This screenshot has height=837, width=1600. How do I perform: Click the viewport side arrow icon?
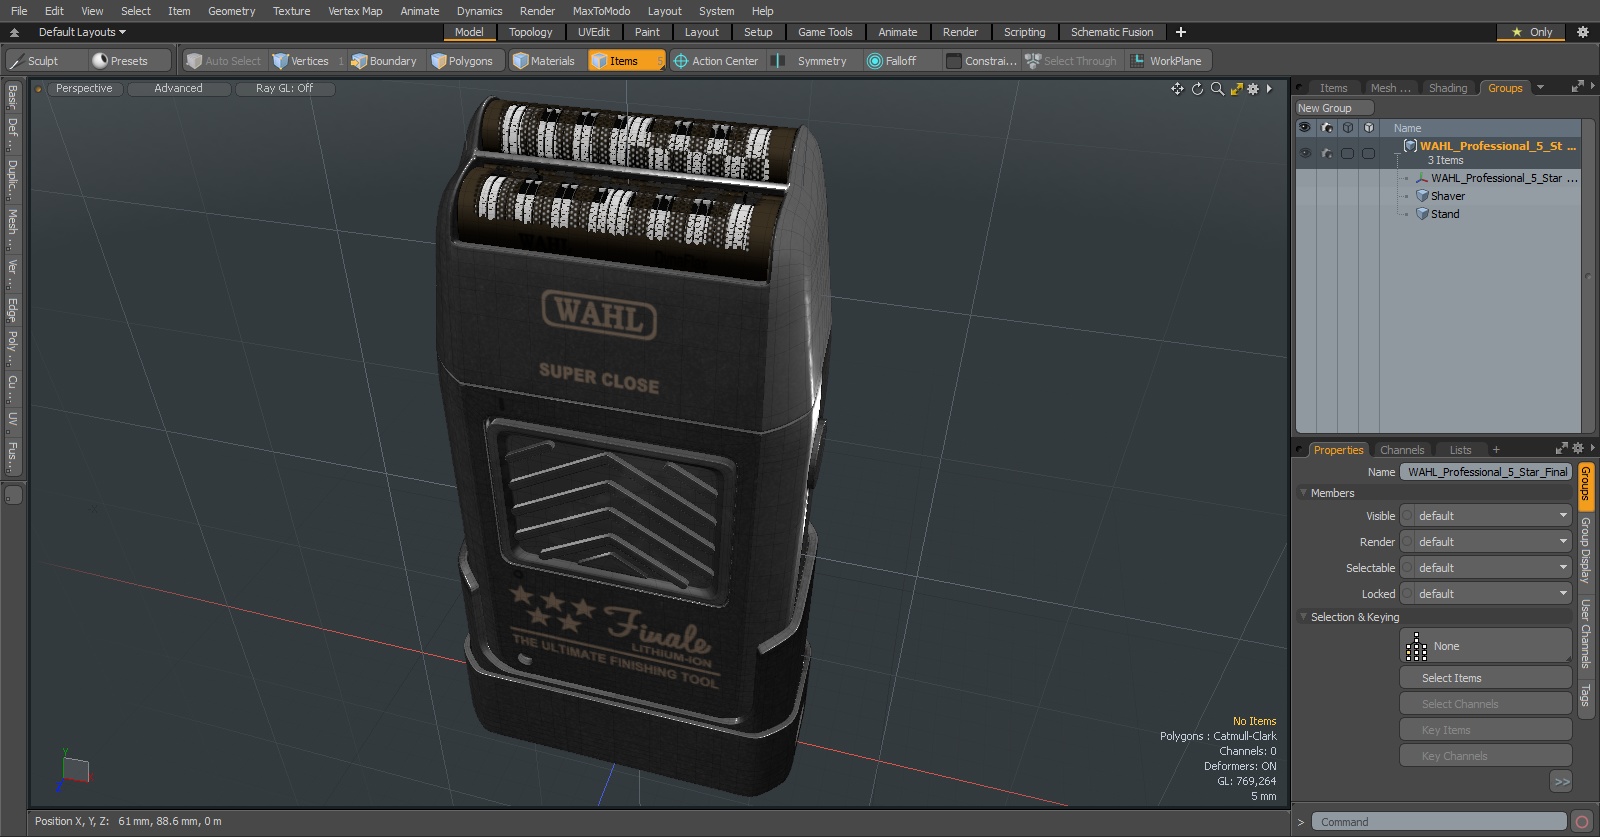pyautogui.click(x=1269, y=89)
